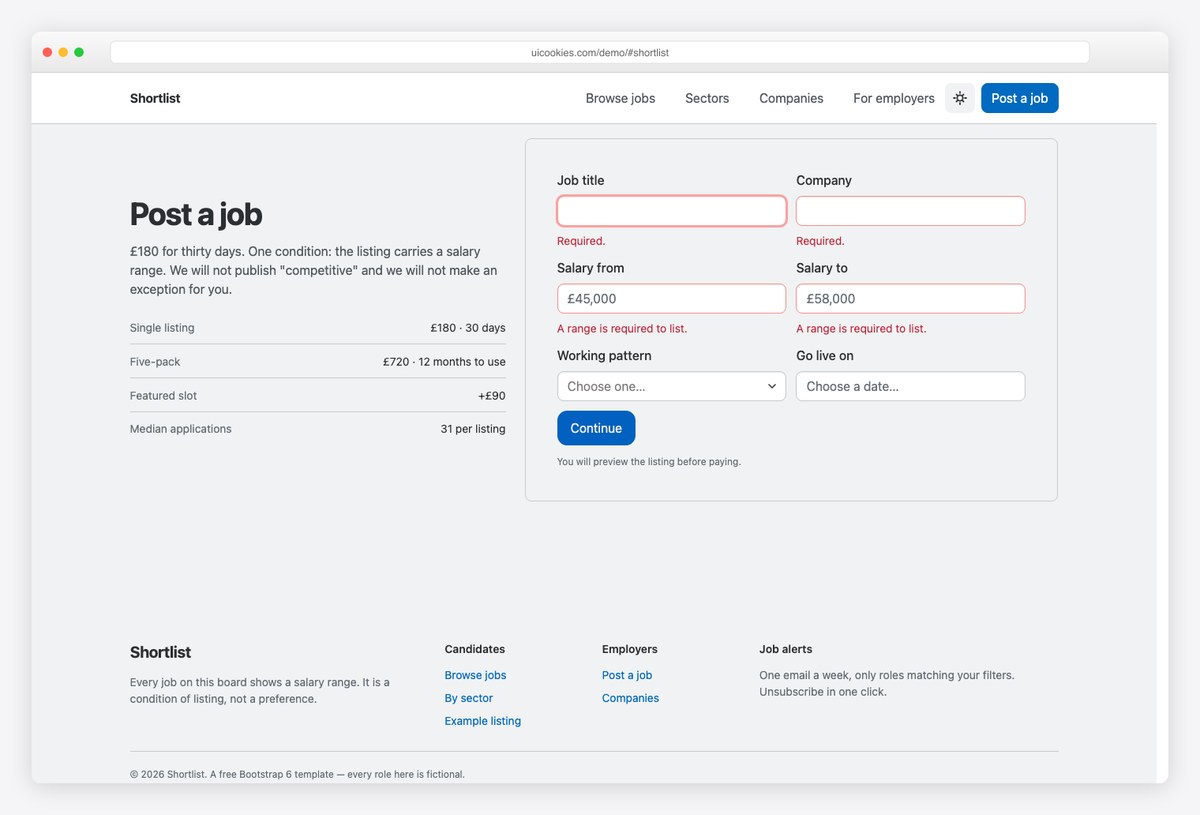Click the 'Featured slot' row label
The image size is (1200, 815).
pos(163,396)
